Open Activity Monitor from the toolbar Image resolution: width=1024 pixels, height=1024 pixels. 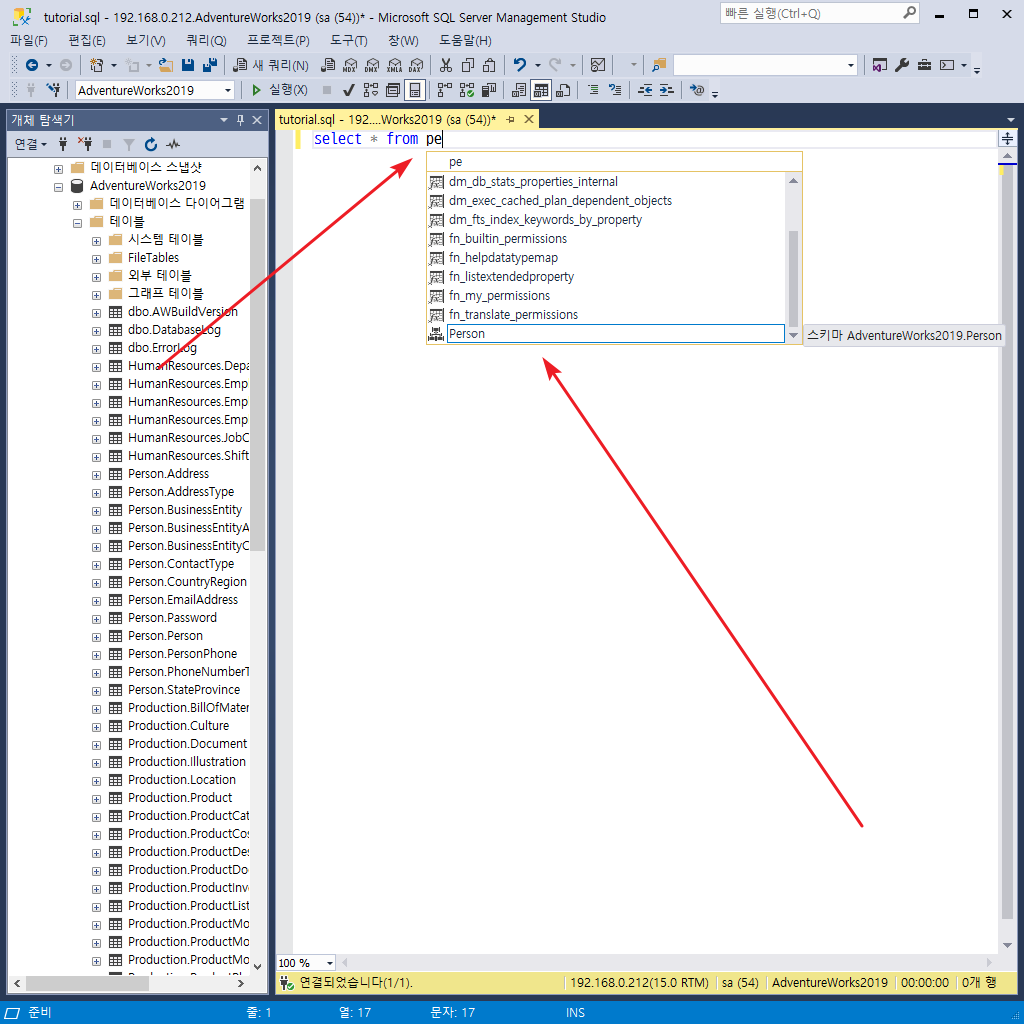[x=598, y=65]
